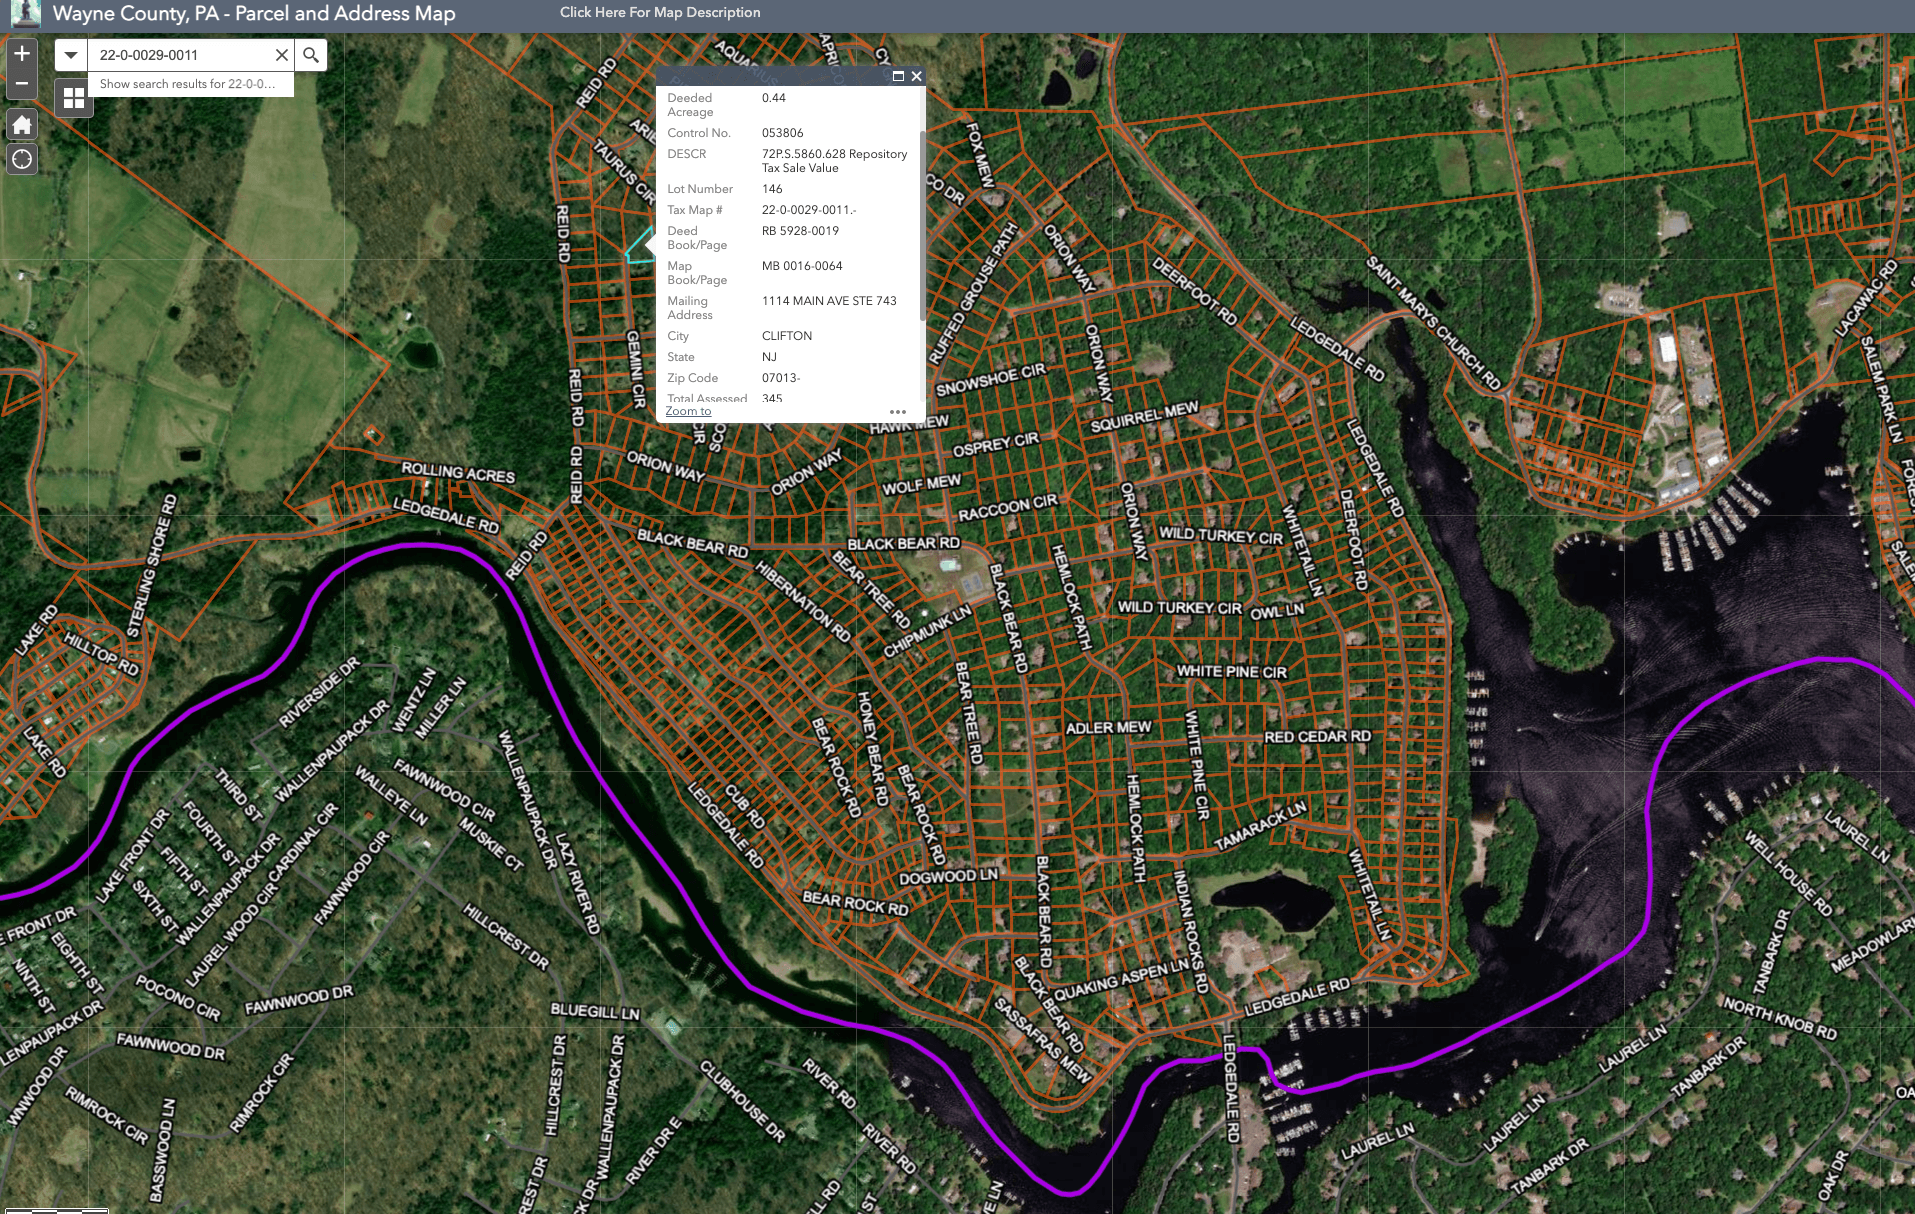Click the SAINT MARYS CHURCH RD label

pos(1433,322)
